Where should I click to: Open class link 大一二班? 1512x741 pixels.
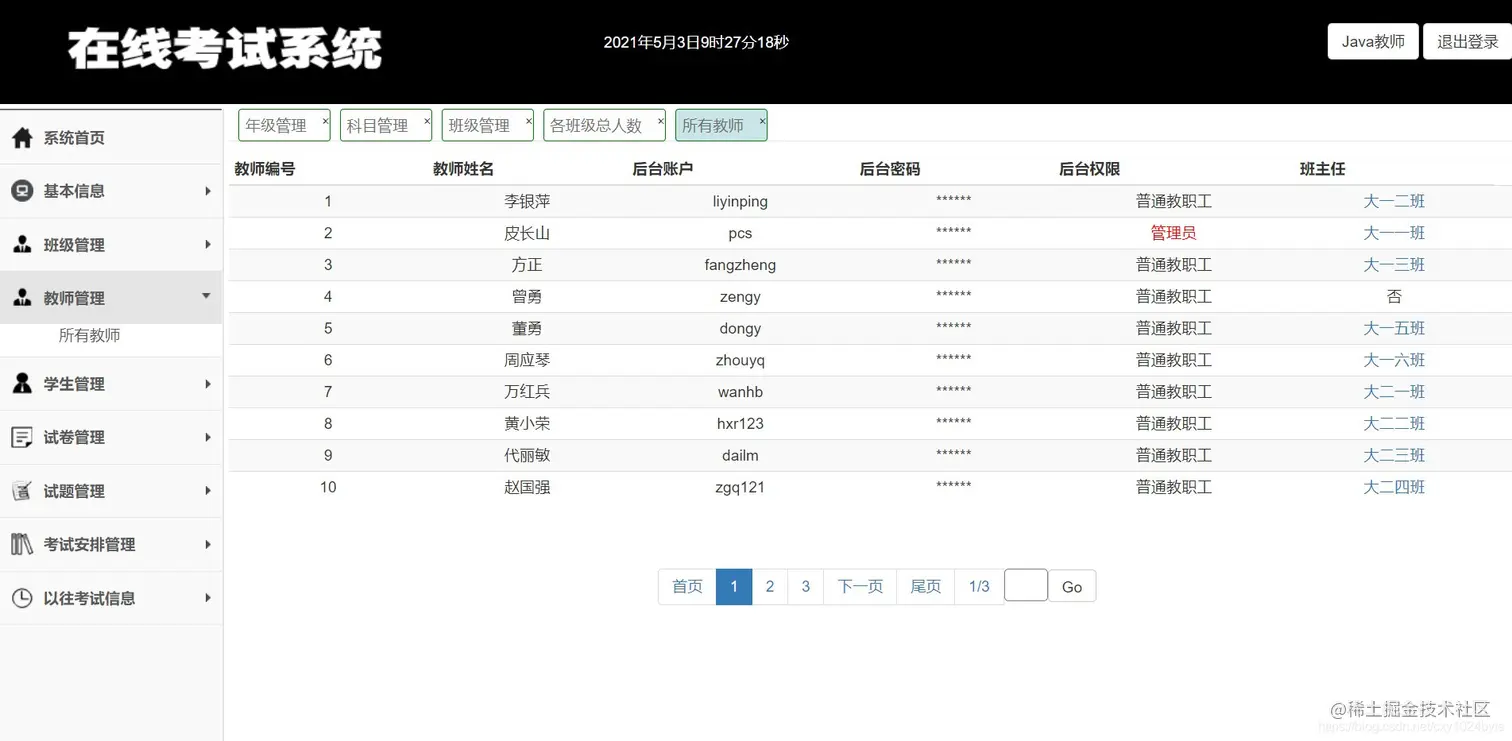(x=1394, y=201)
